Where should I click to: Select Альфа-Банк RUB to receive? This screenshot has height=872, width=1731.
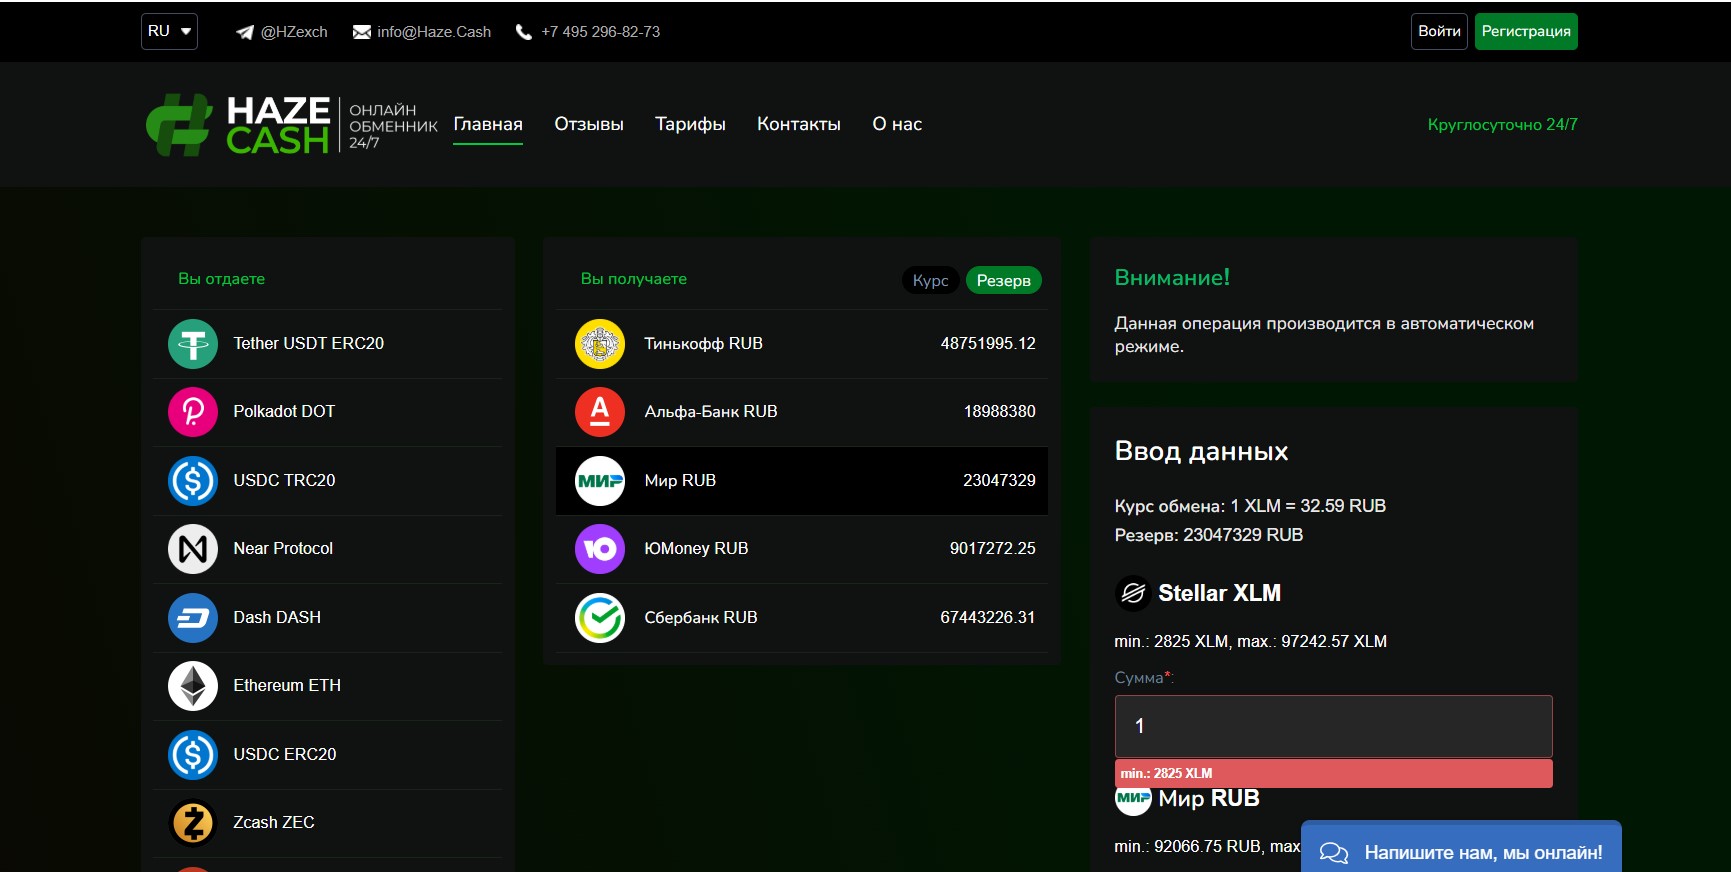pyautogui.click(x=801, y=412)
